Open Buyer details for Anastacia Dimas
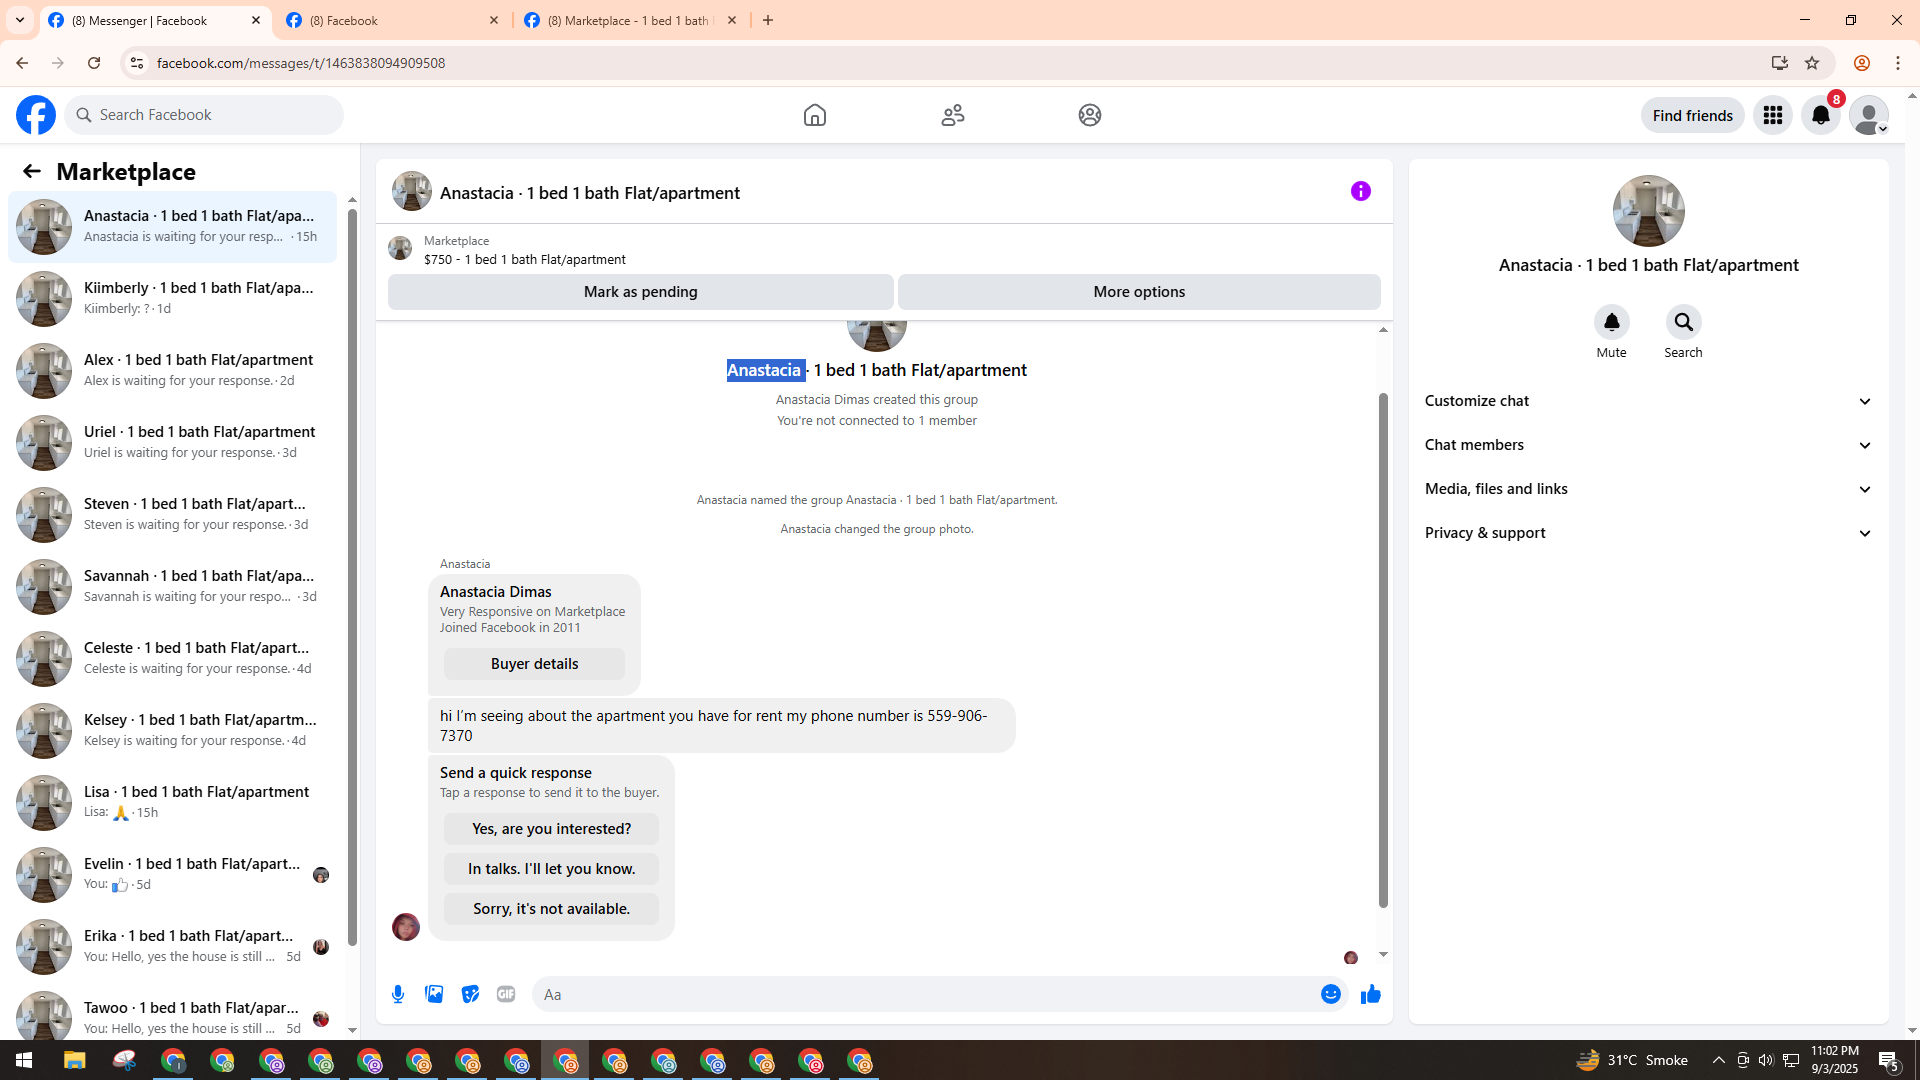 pos(535,664)
